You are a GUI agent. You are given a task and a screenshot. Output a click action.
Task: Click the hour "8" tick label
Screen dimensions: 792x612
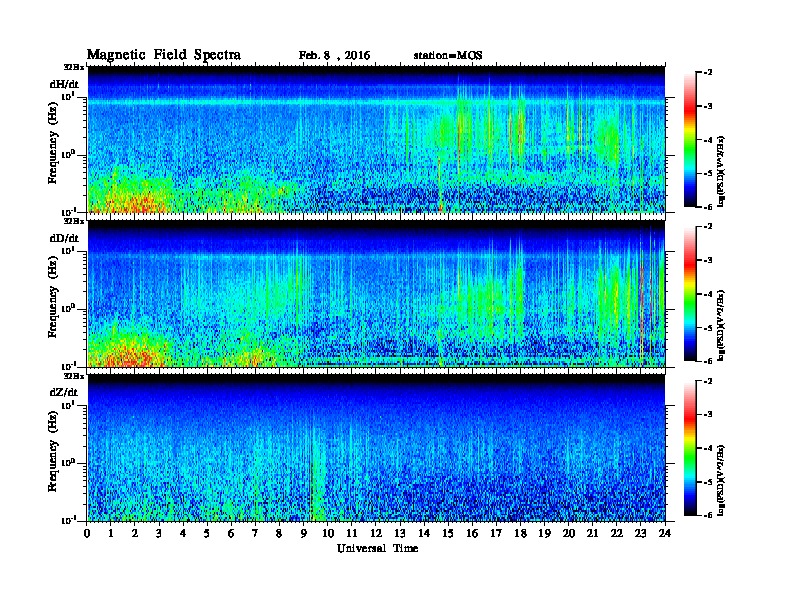click(279, 533)
